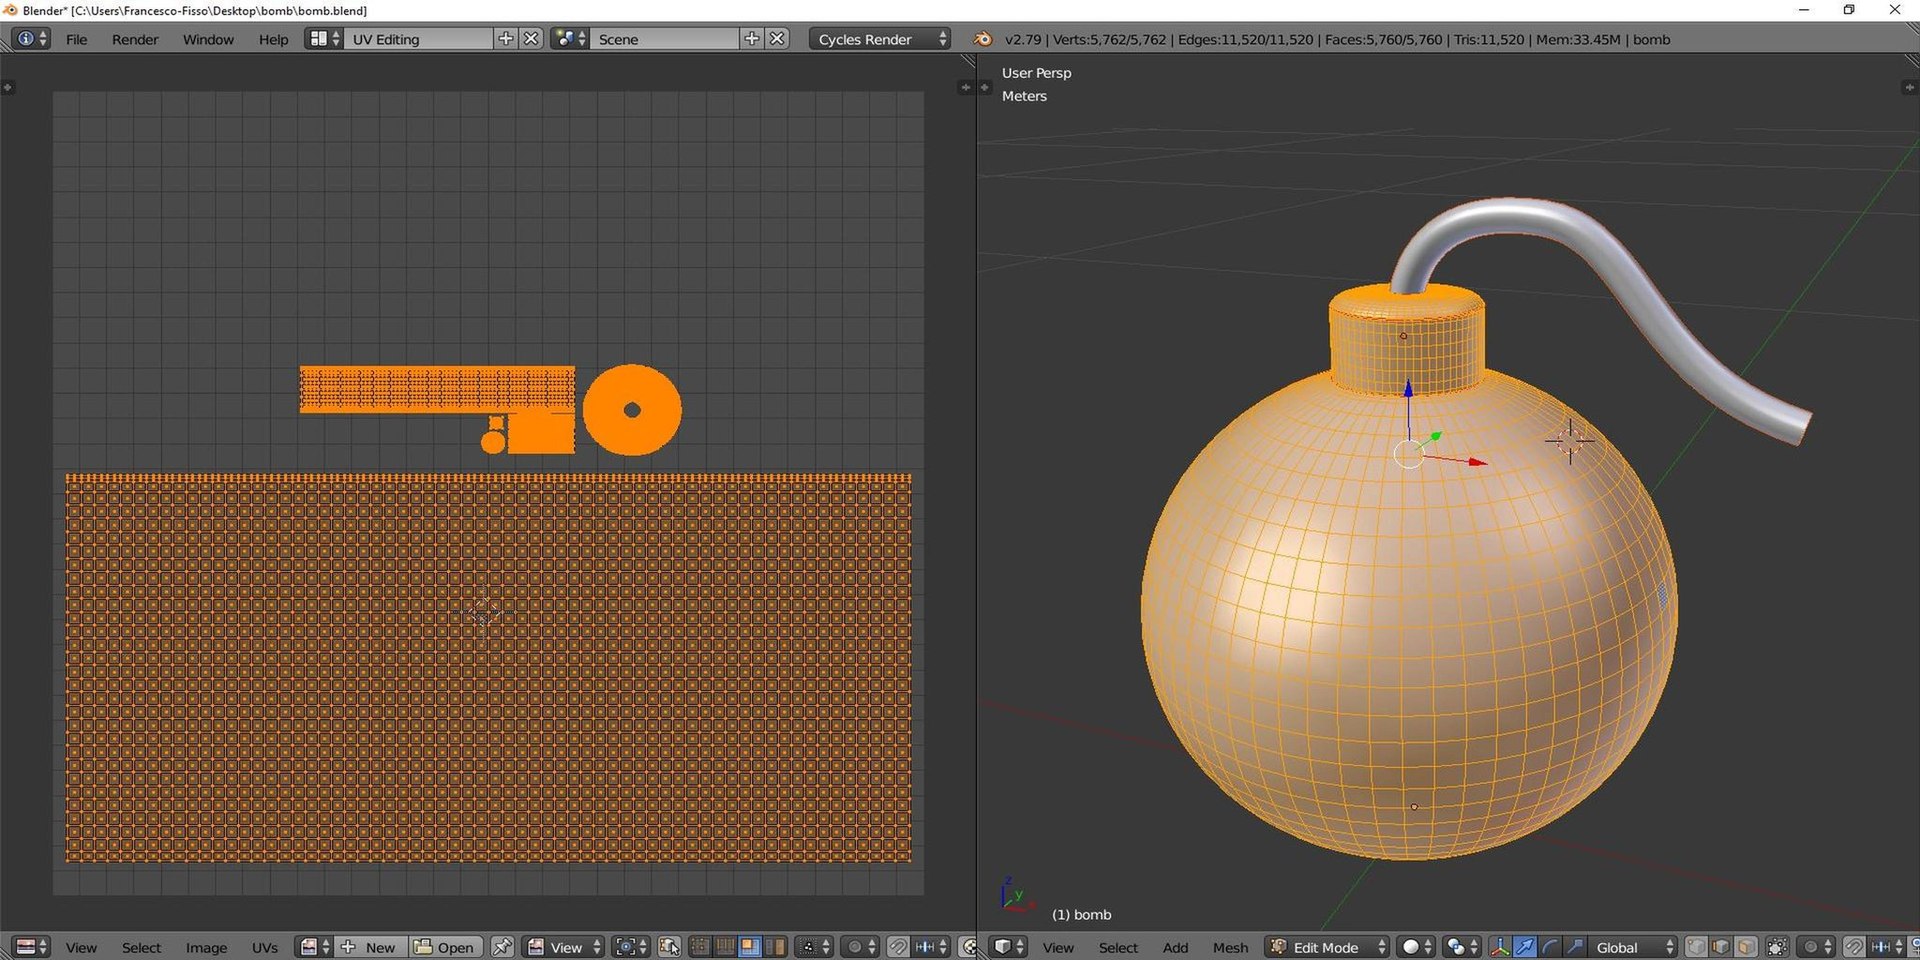Screen dimensions: 1920x960
Task: Select UV island selection mode
Action: [775, 947]
